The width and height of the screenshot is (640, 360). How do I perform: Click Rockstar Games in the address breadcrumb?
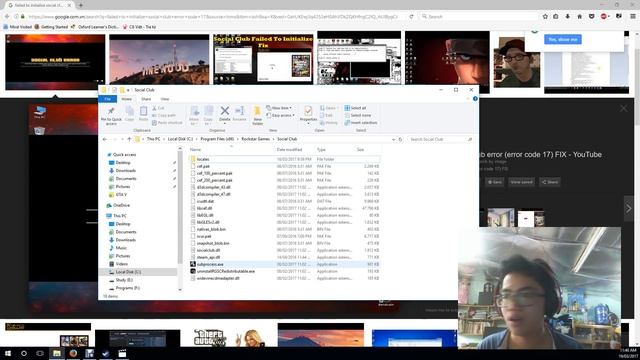(256, 139)
